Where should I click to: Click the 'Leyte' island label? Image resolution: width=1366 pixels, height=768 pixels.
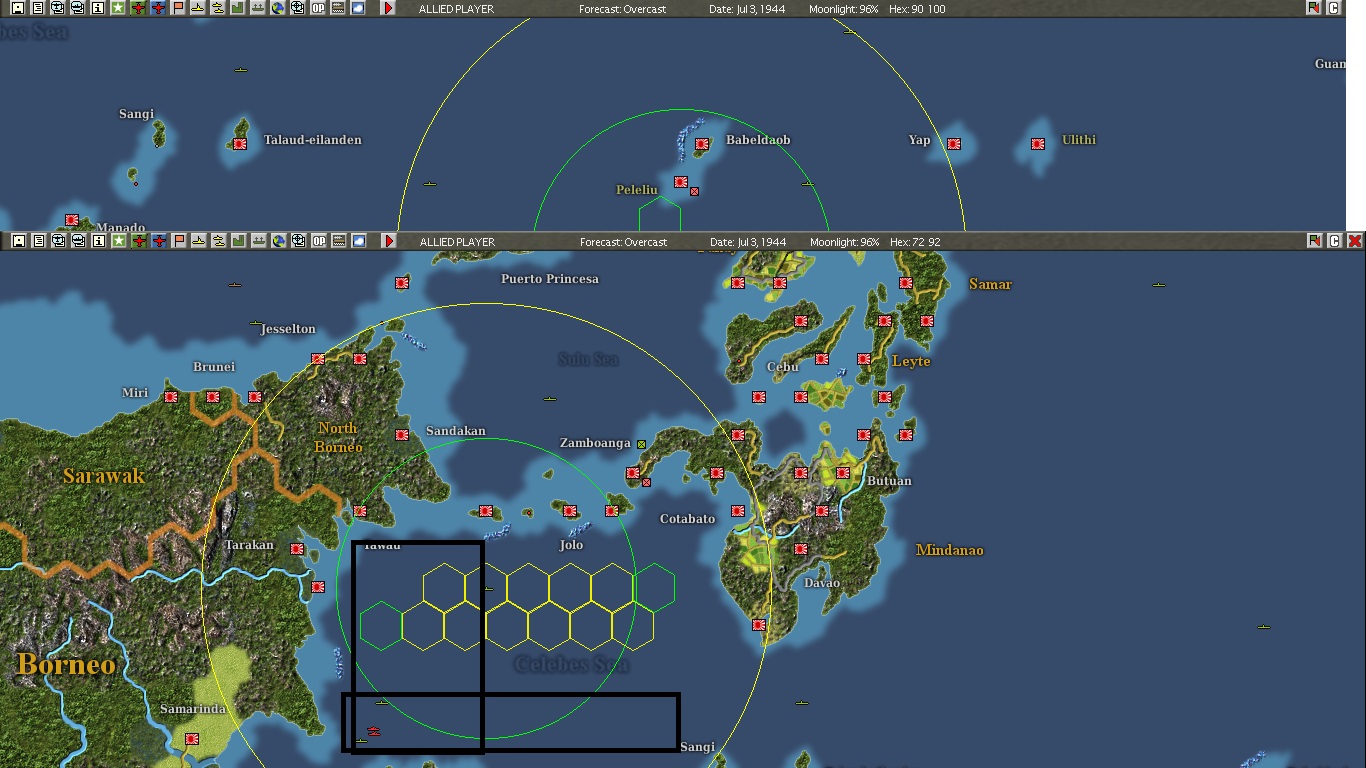click(911, 361)
